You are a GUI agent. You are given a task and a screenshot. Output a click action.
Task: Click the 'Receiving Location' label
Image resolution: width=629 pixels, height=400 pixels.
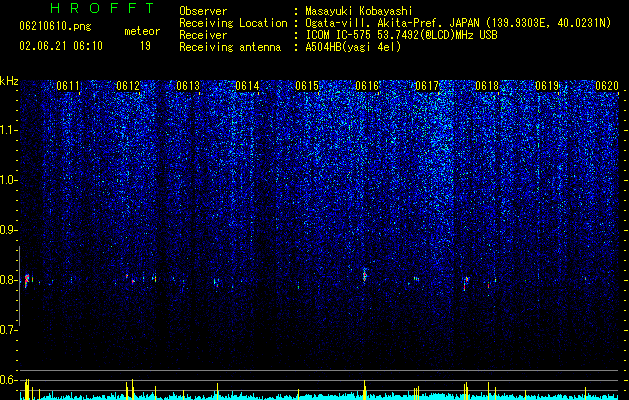point(233,23)
